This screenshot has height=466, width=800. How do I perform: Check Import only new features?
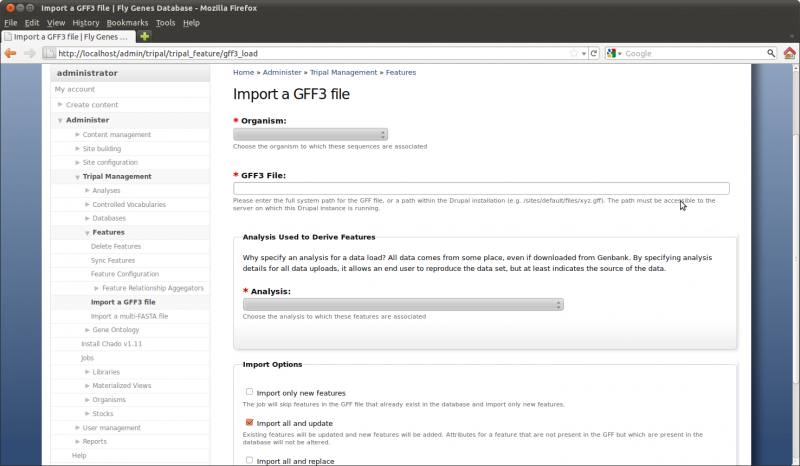(249, 392)
